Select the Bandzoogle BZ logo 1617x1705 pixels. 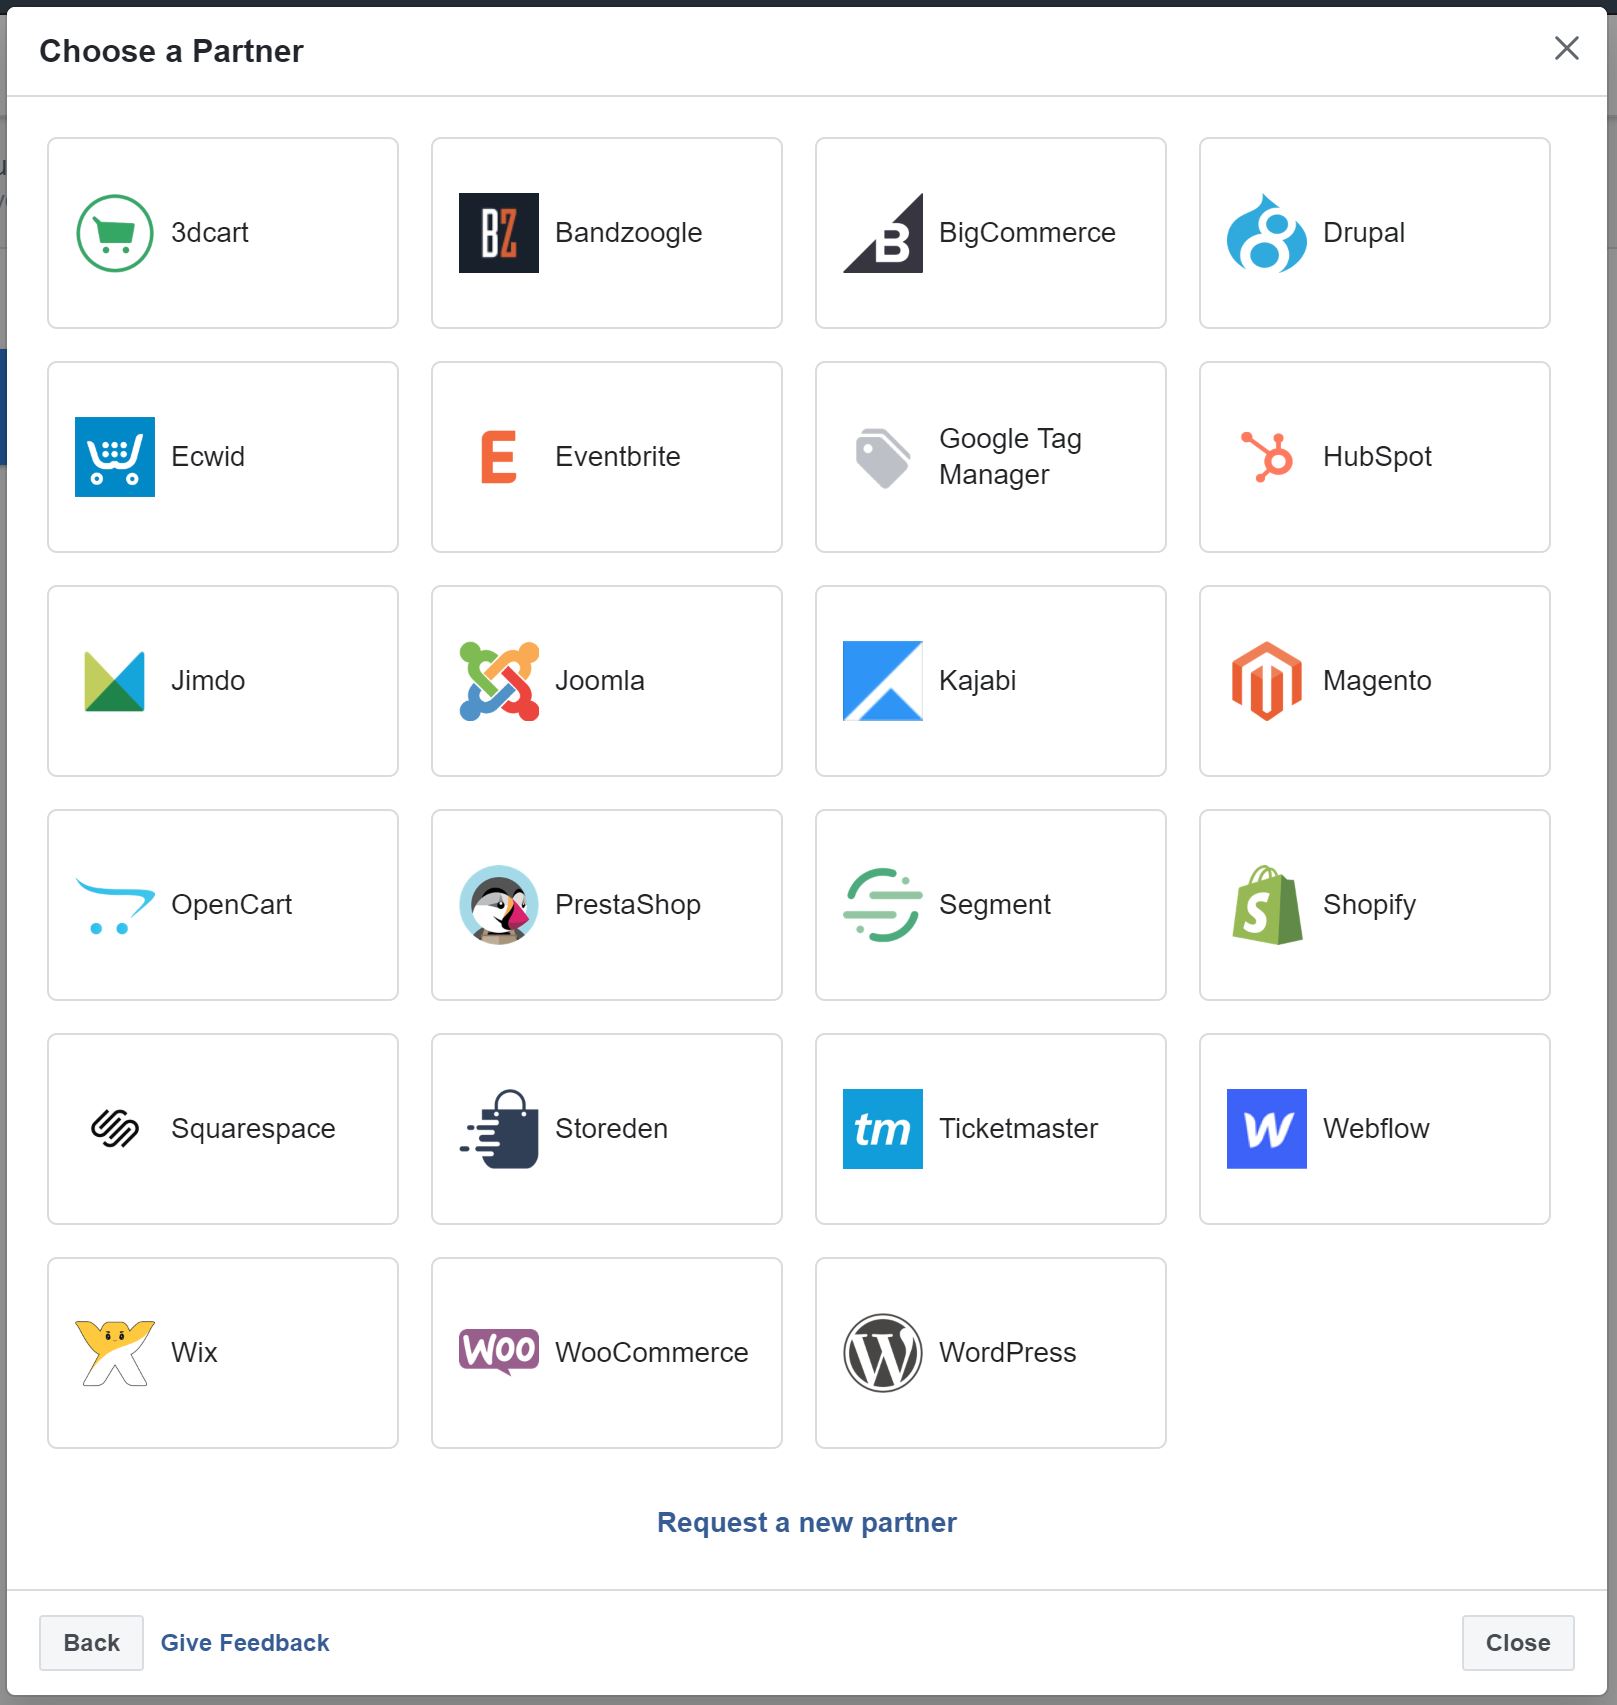[x=498, y=233]
